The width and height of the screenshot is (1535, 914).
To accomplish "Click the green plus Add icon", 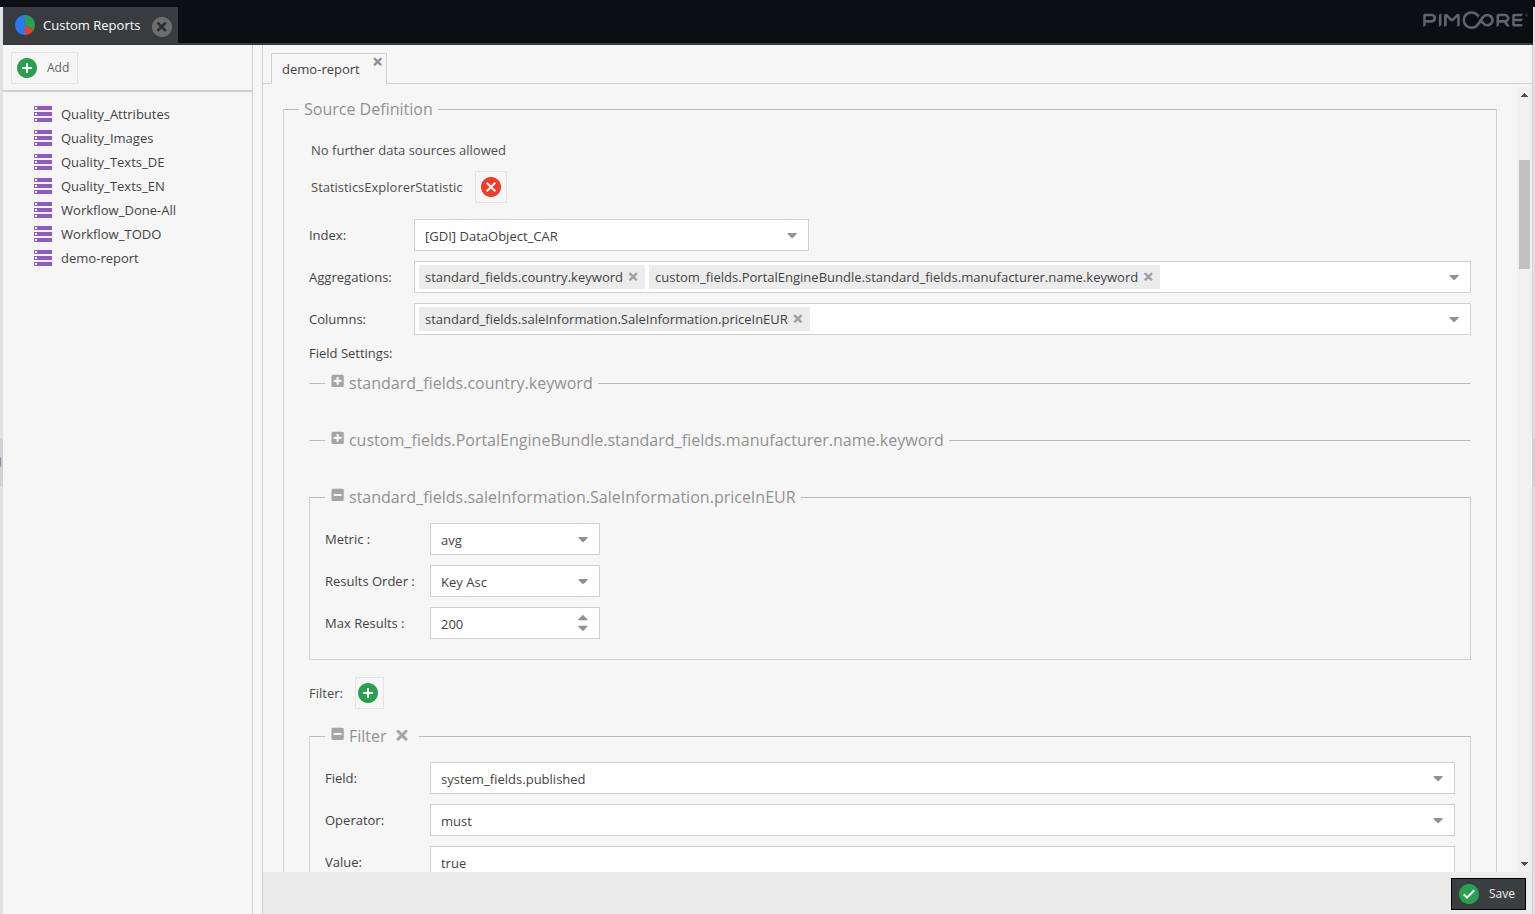I will click(x=27, y=67).
